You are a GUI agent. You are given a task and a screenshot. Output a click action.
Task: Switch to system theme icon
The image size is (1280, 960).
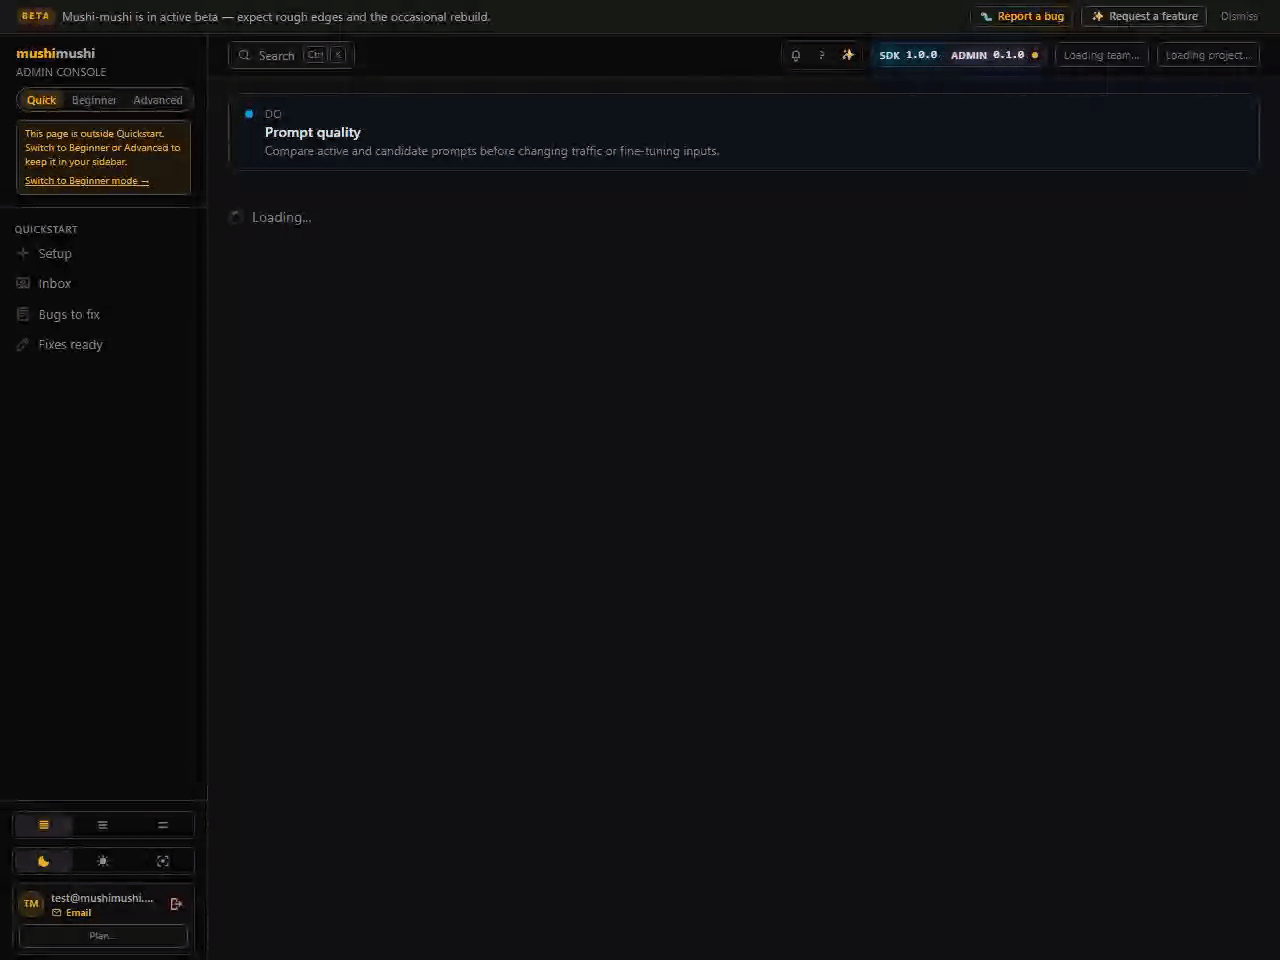(163, 861)
